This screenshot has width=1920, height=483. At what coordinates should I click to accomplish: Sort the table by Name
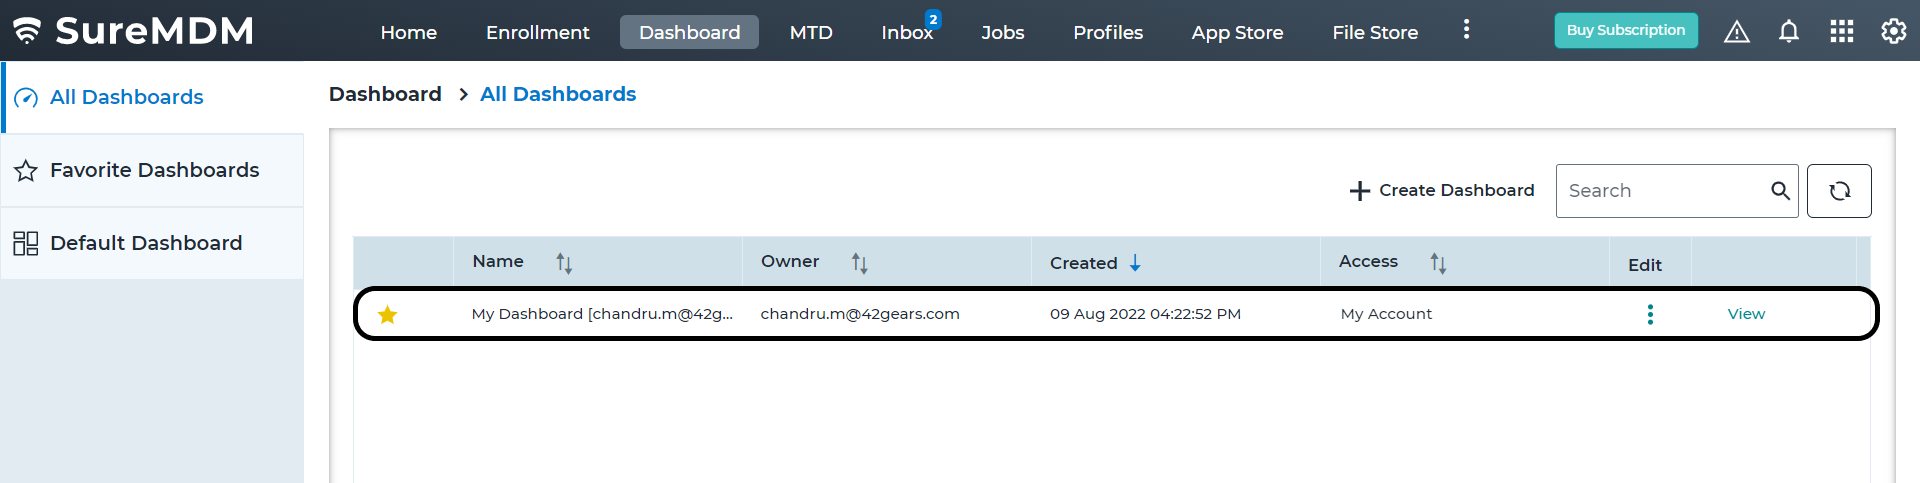(x=564, y=263)
